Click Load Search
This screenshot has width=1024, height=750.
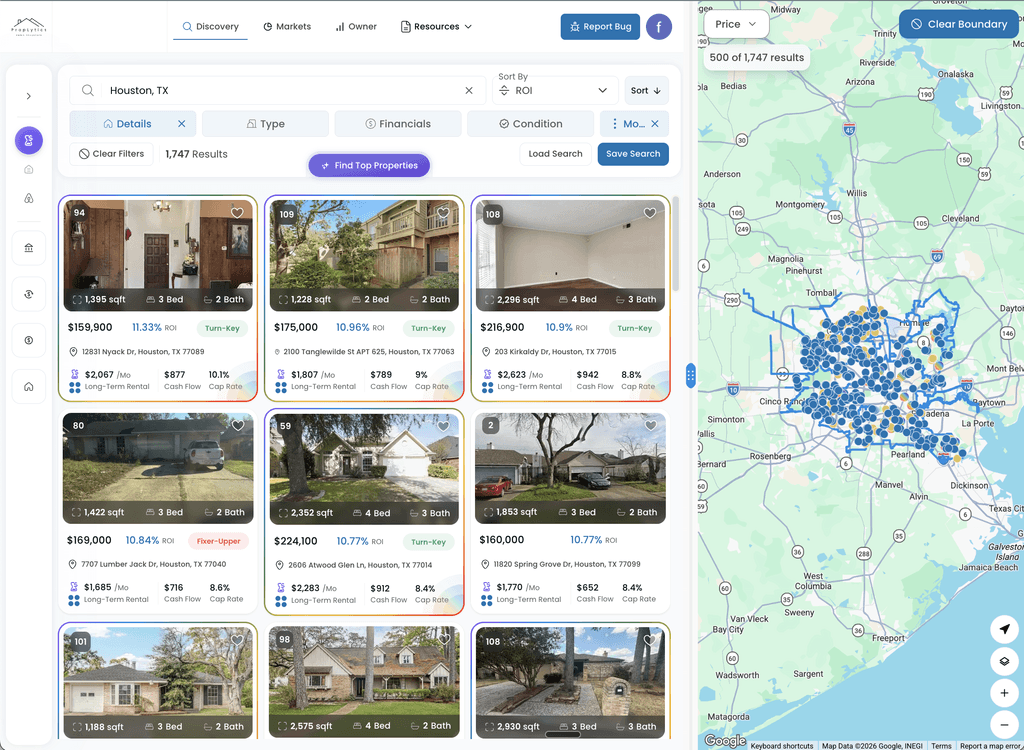click(555, 154)
